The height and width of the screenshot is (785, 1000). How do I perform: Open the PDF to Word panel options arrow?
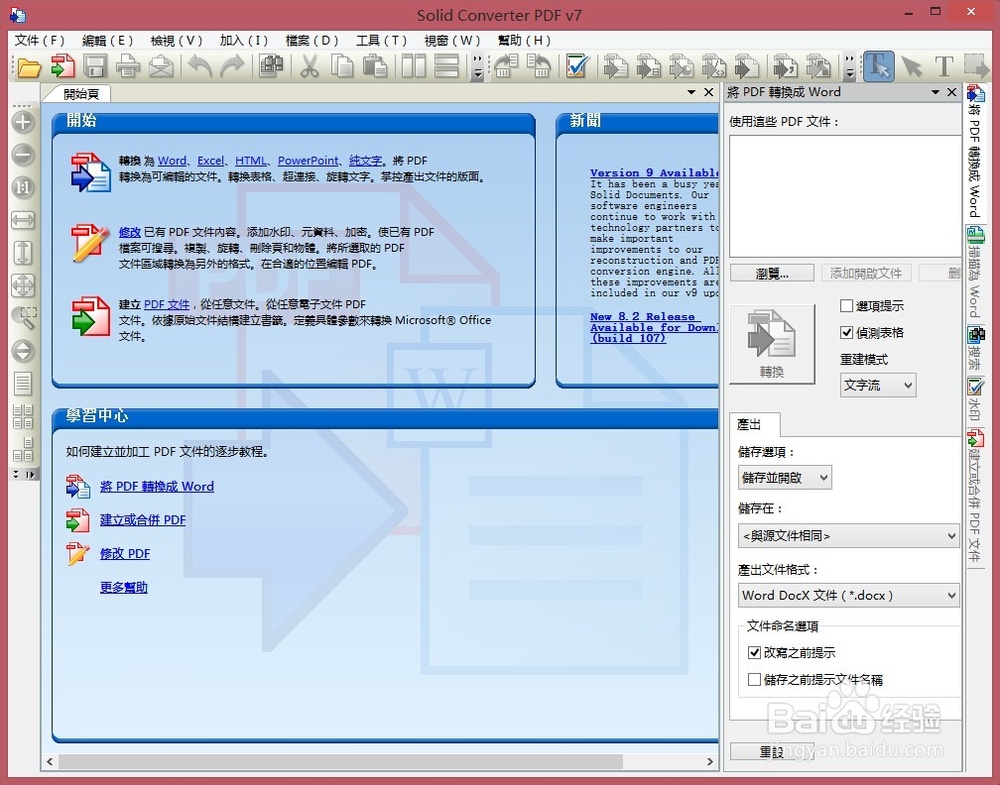point(936,92)
